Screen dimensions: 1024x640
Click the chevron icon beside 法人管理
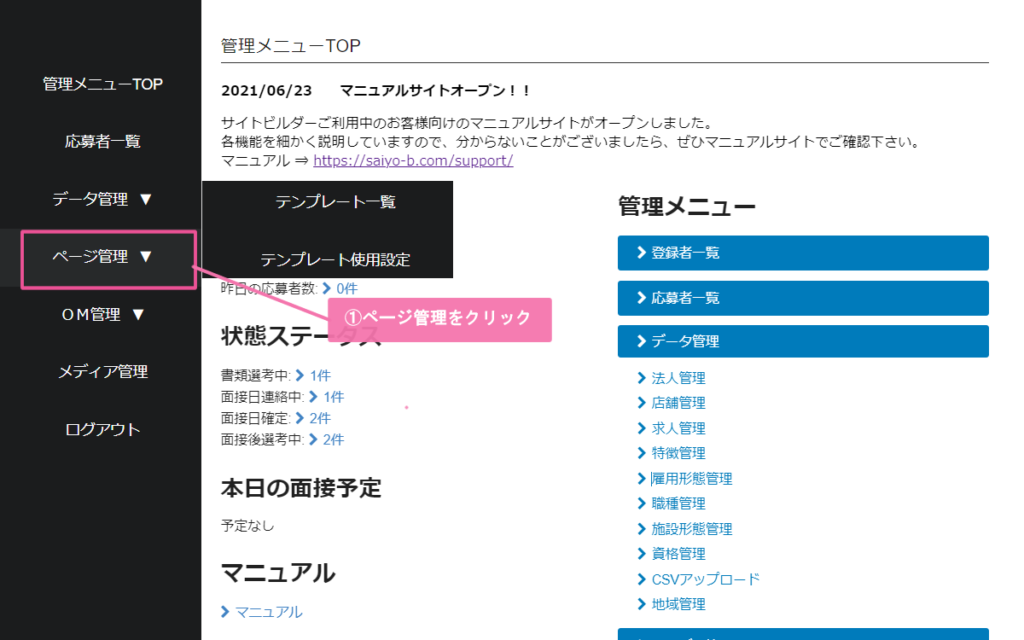point(641,378)
